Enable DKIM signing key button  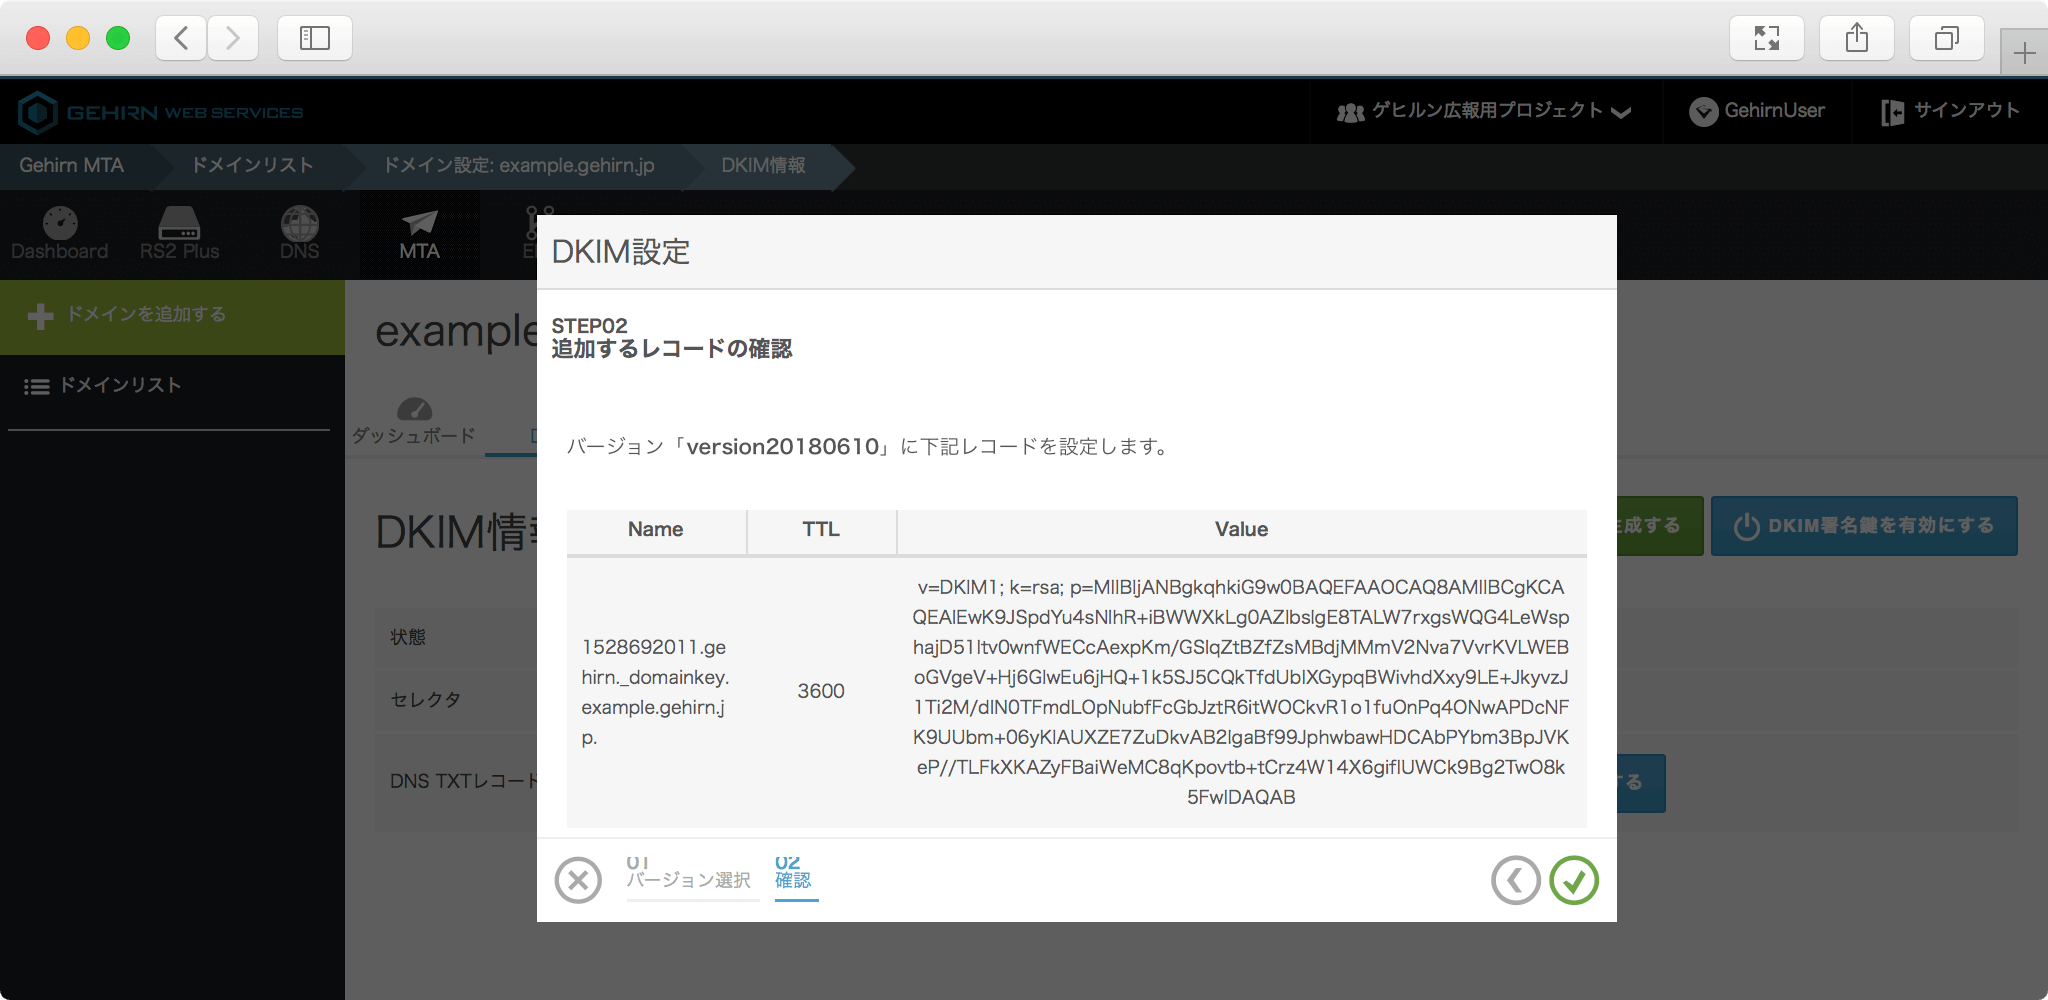point(1864,526)
